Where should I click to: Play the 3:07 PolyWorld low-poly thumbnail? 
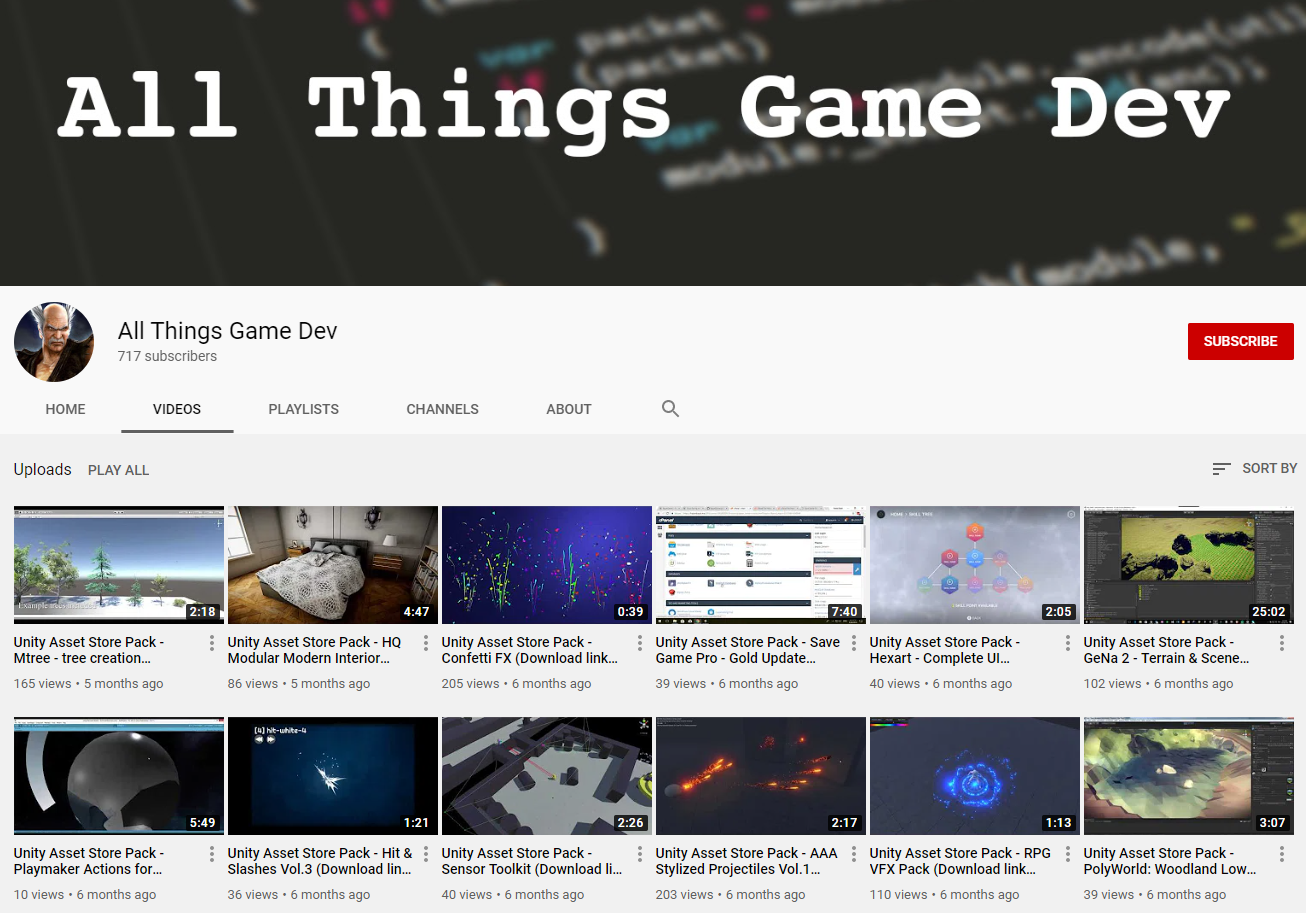coord(1189,776)
